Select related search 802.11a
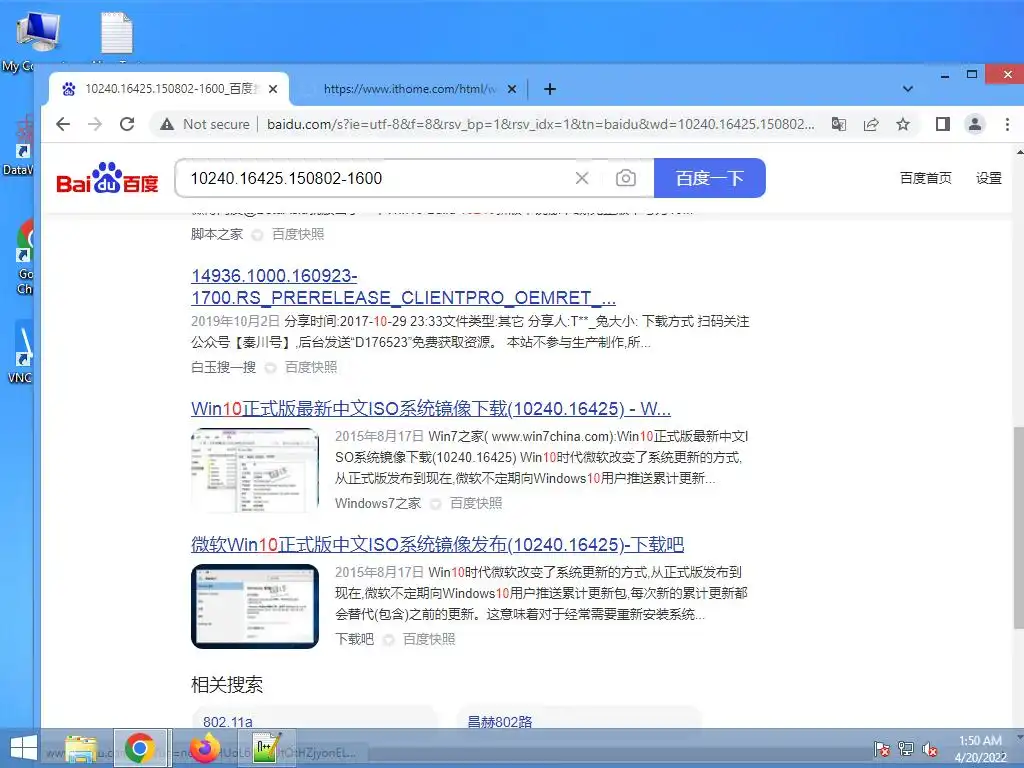 pyautogui.click(x=228, y=722)
